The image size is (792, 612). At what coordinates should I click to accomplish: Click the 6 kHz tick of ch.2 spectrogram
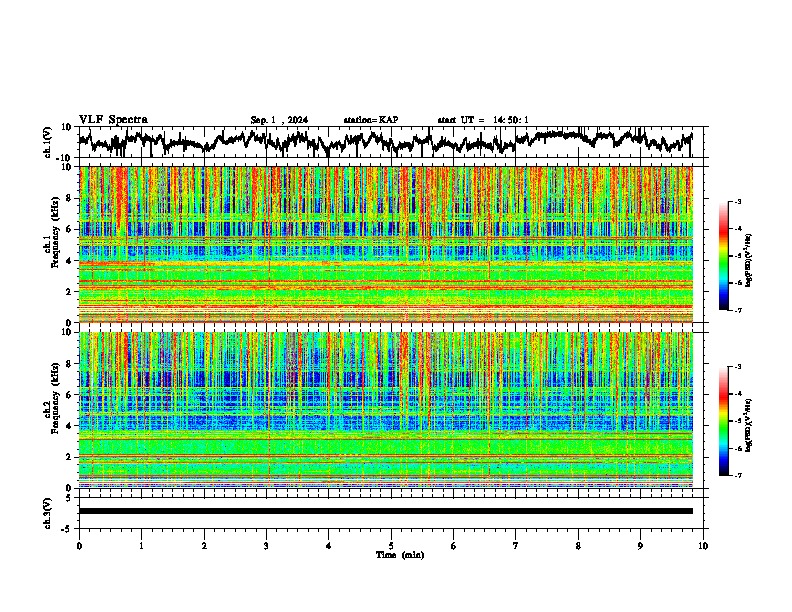(x=69, y=394)
